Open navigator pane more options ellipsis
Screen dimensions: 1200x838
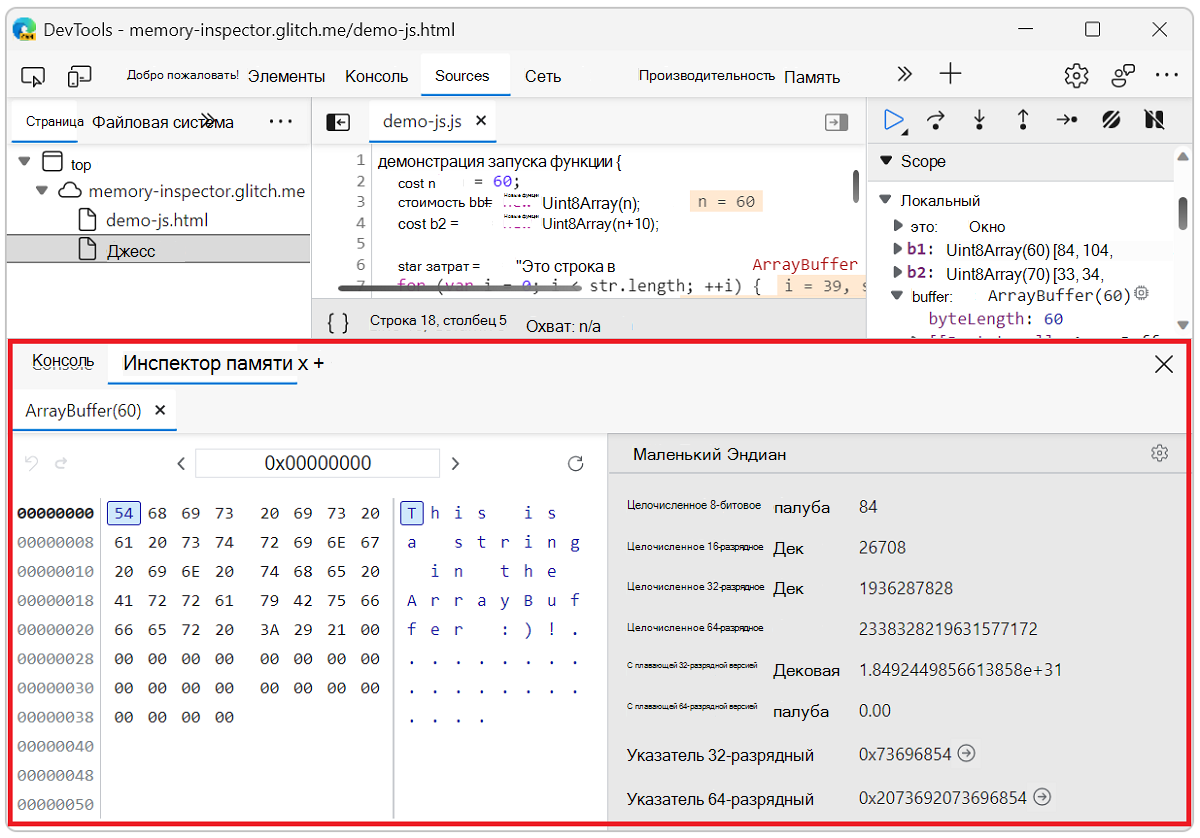point(281,121)
